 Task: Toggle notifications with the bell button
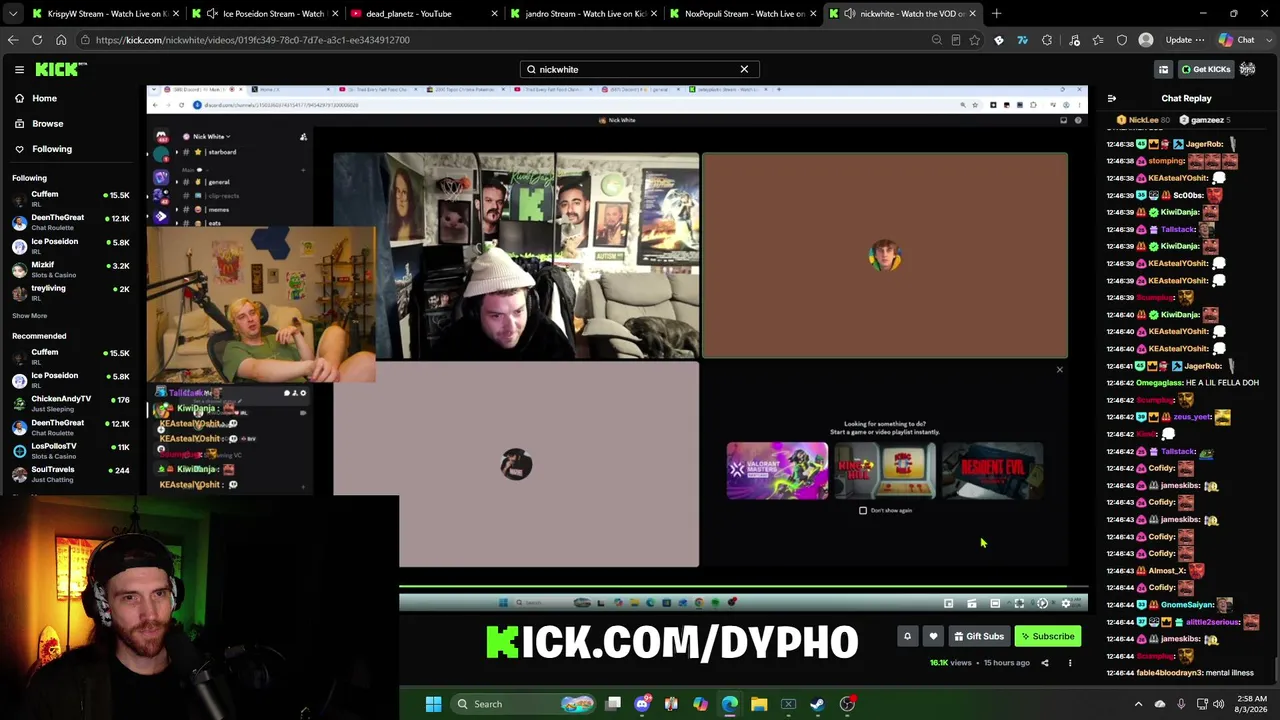908,636
